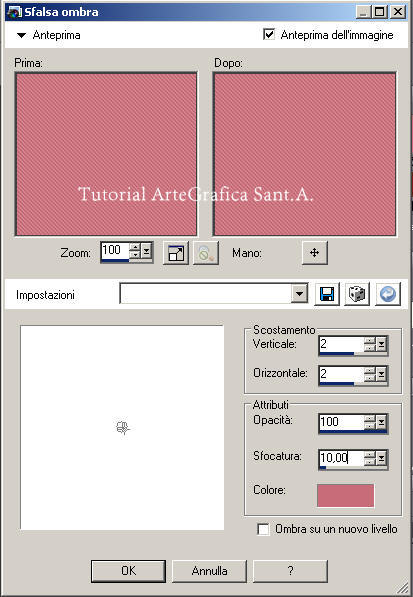Screen dimensions: 413x597
Task: Collapse the Anteprima section triangle
Action: pyautogui.click(x=21, y=35)
